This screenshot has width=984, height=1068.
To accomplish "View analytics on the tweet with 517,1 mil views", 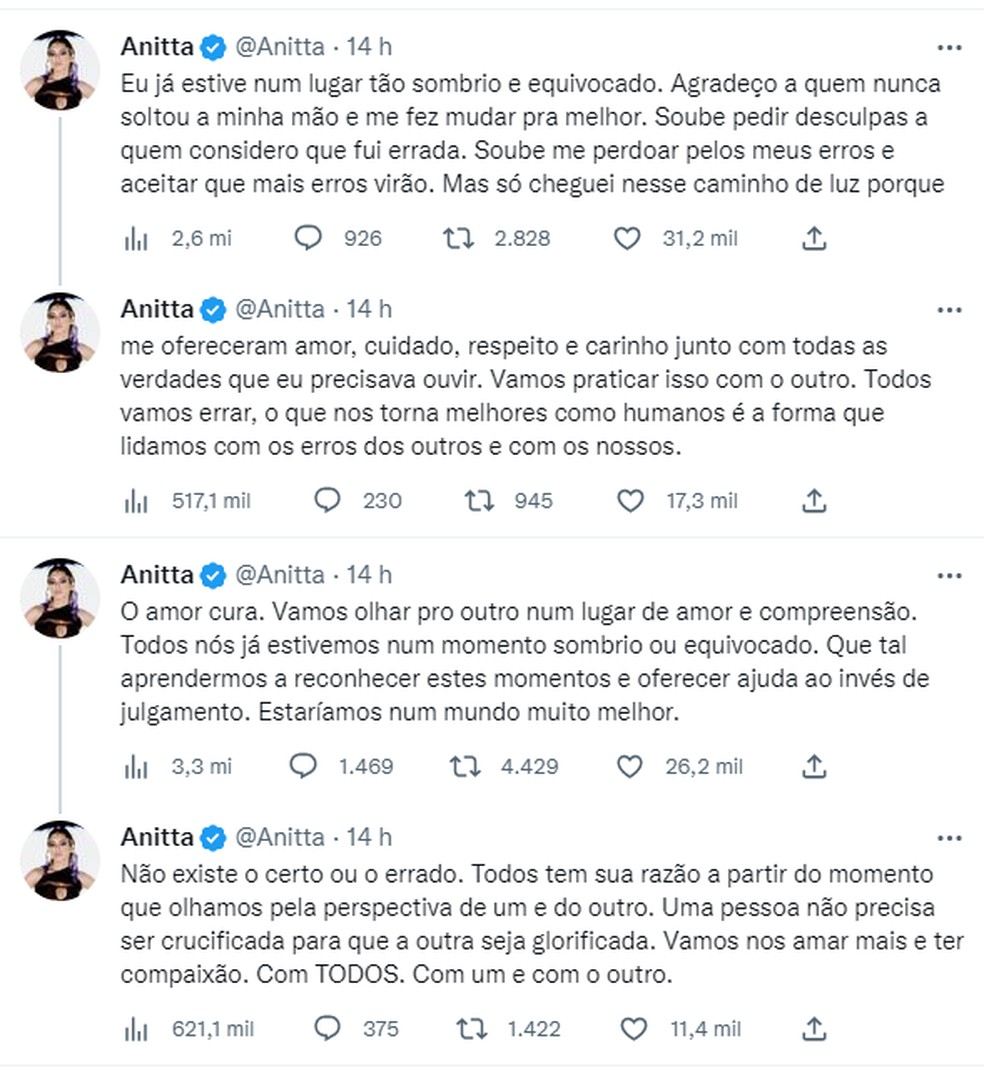I will tap(137, 500).
